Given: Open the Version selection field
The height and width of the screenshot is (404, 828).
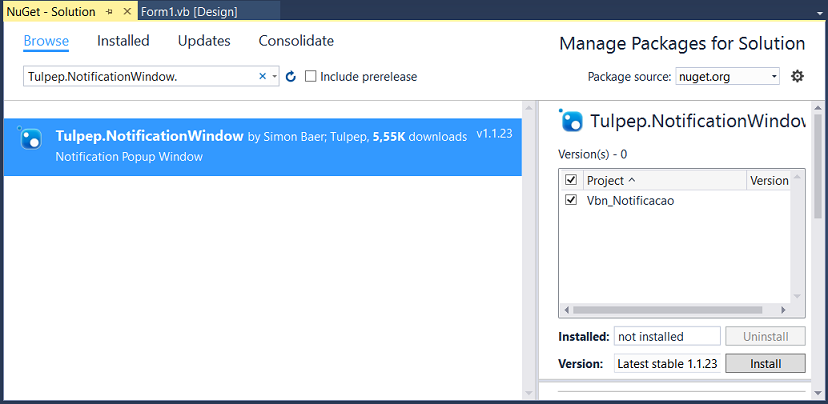Looking at the screenshot, I should coord(667,363).
